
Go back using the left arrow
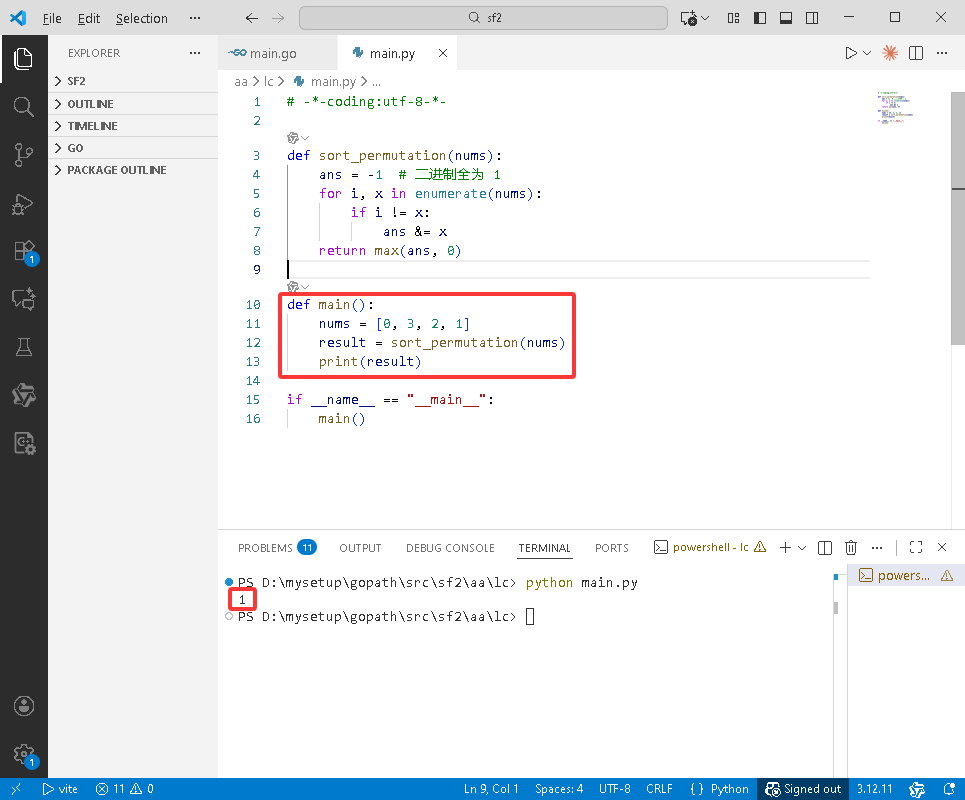coord(252,18)
